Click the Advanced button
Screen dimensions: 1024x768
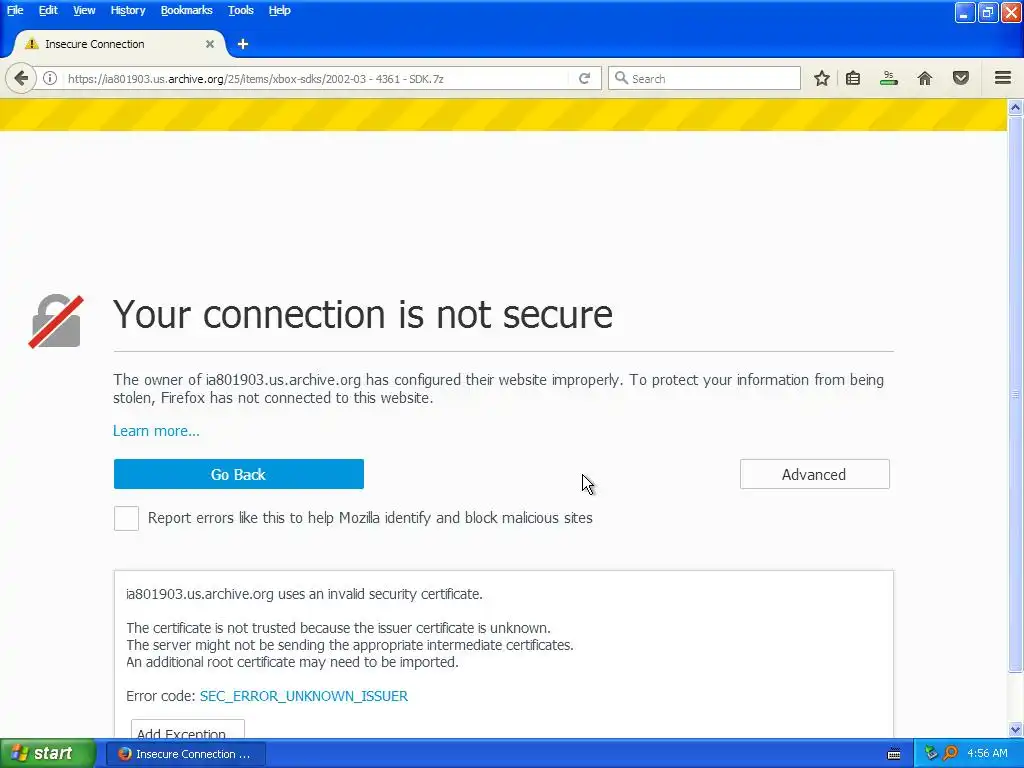[814, 474]
